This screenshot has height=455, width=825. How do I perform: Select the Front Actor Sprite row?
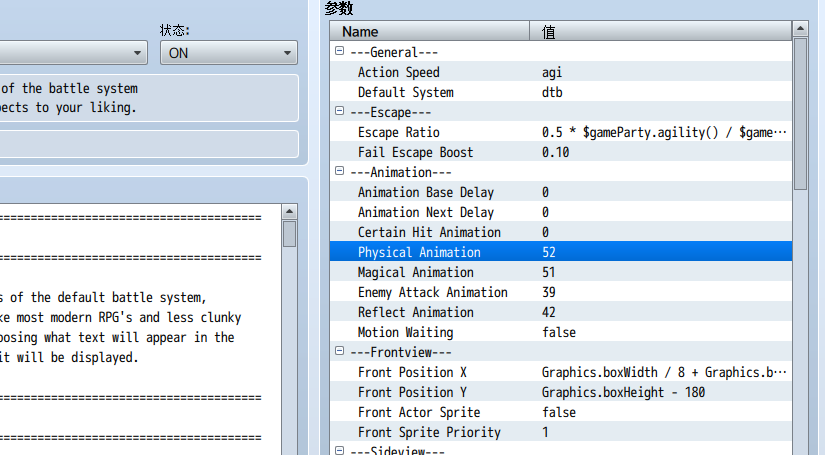[561, 412]
